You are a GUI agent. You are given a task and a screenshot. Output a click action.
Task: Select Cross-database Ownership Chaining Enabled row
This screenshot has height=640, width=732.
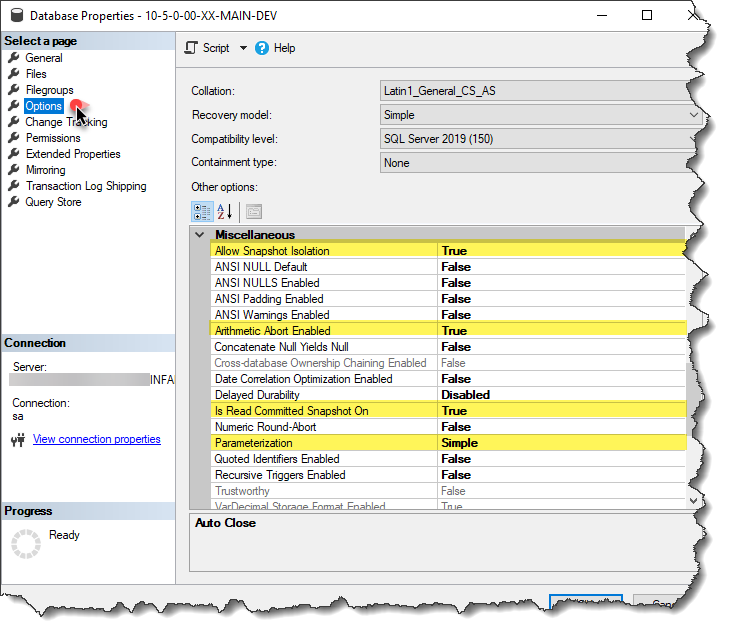pyautogui.click(x=448, y=363)
